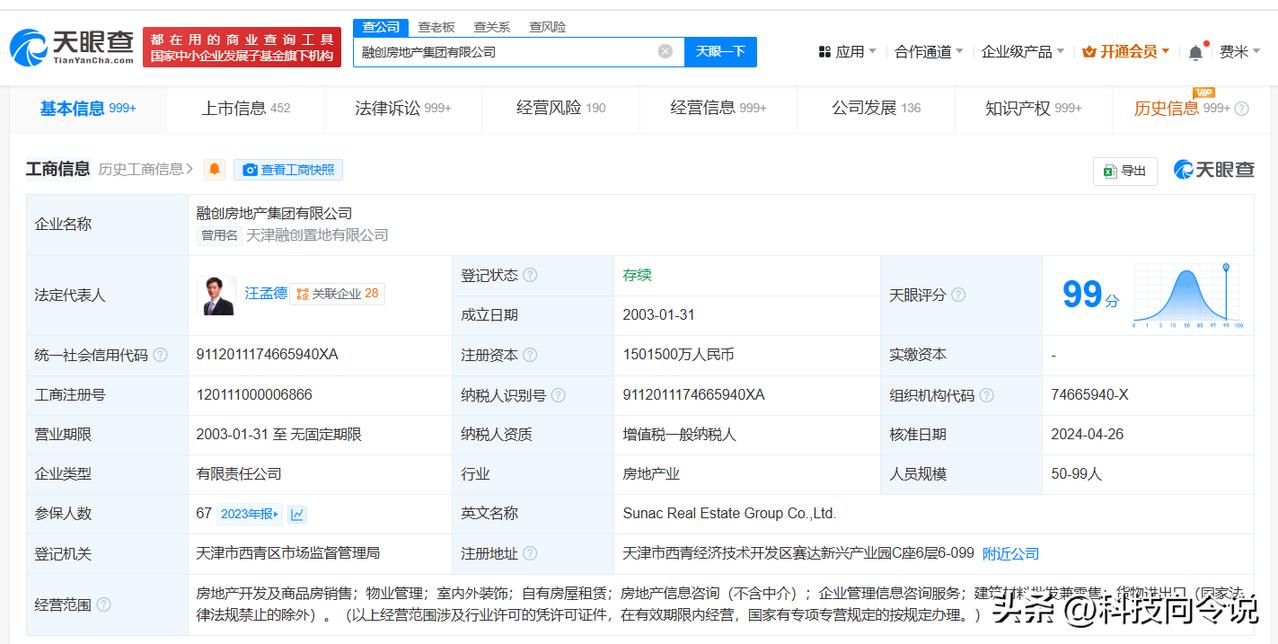
Task: Click the red promotional banner
Action: point(241,47)
